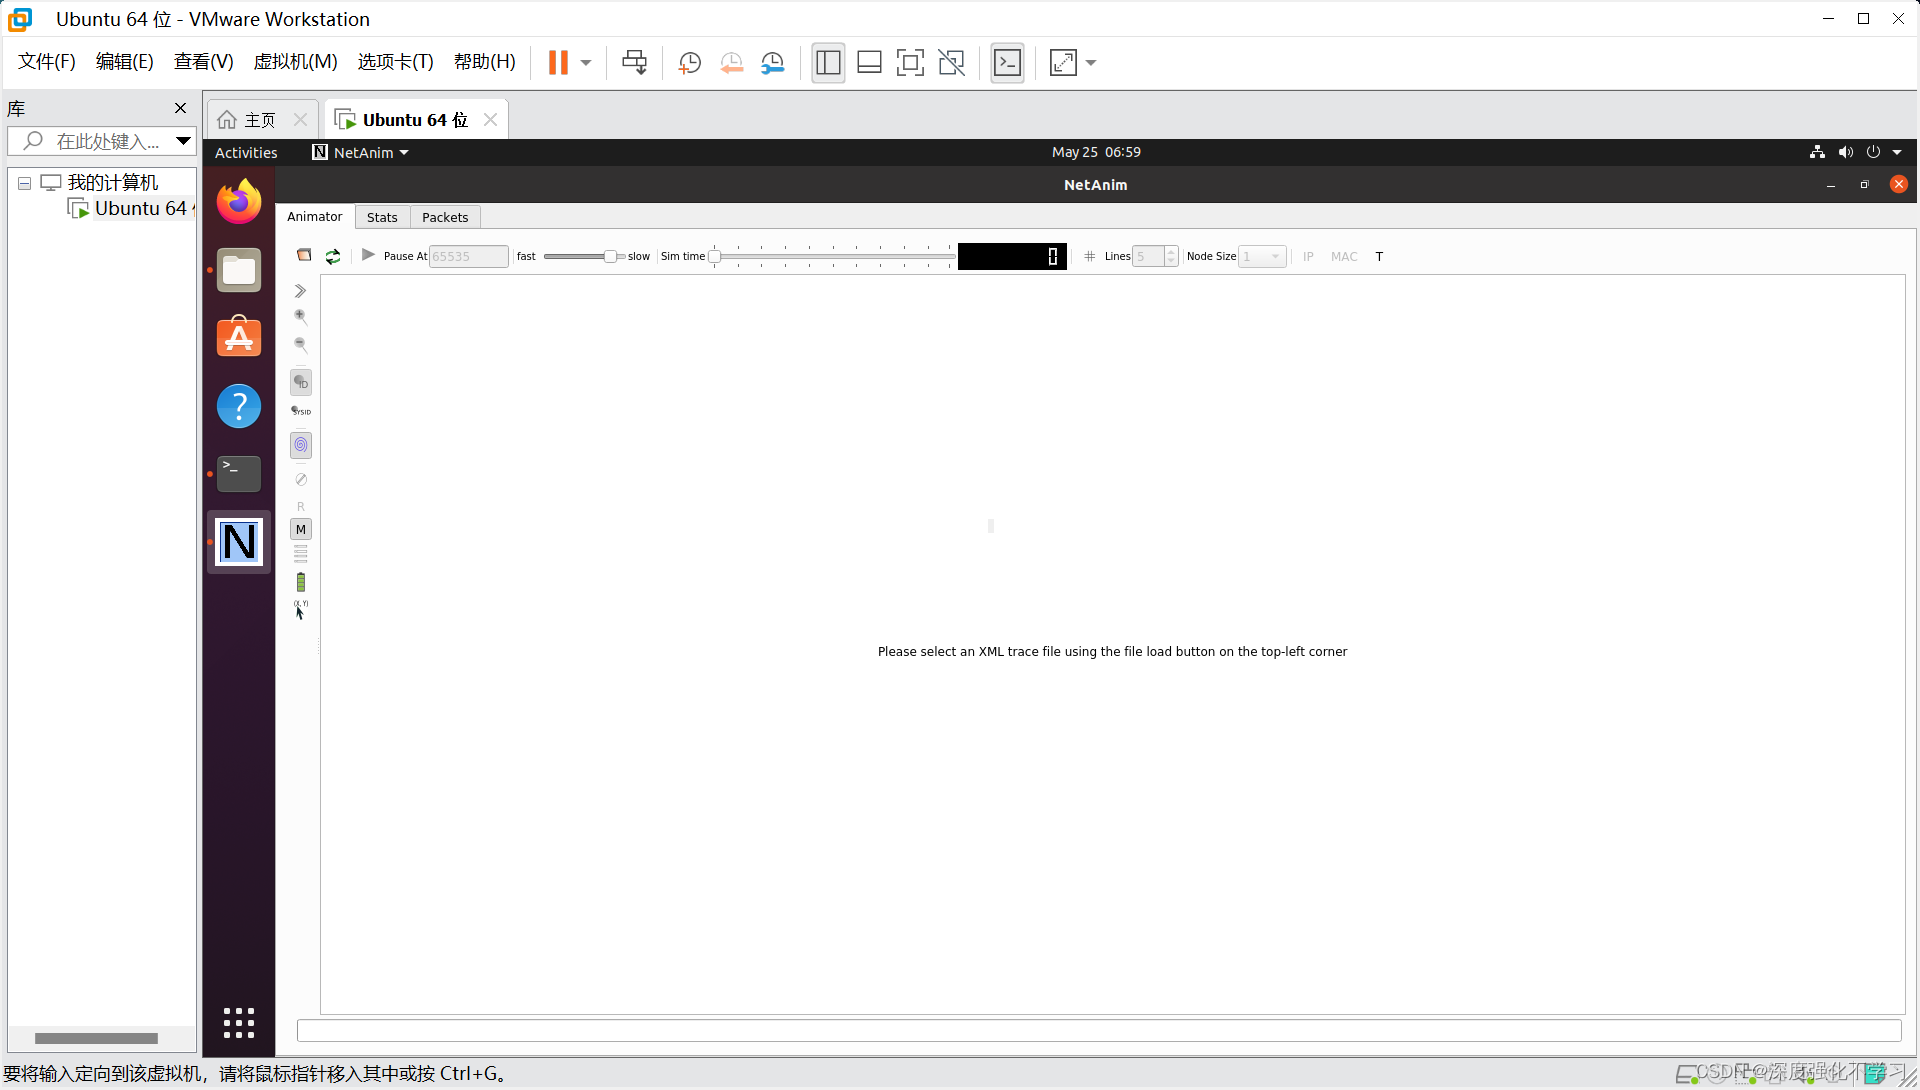The width and height of the screenshot is (1920, 1090).
Task: Open the Ubuntu system menu arrow
Action: tap(1897, 152)
